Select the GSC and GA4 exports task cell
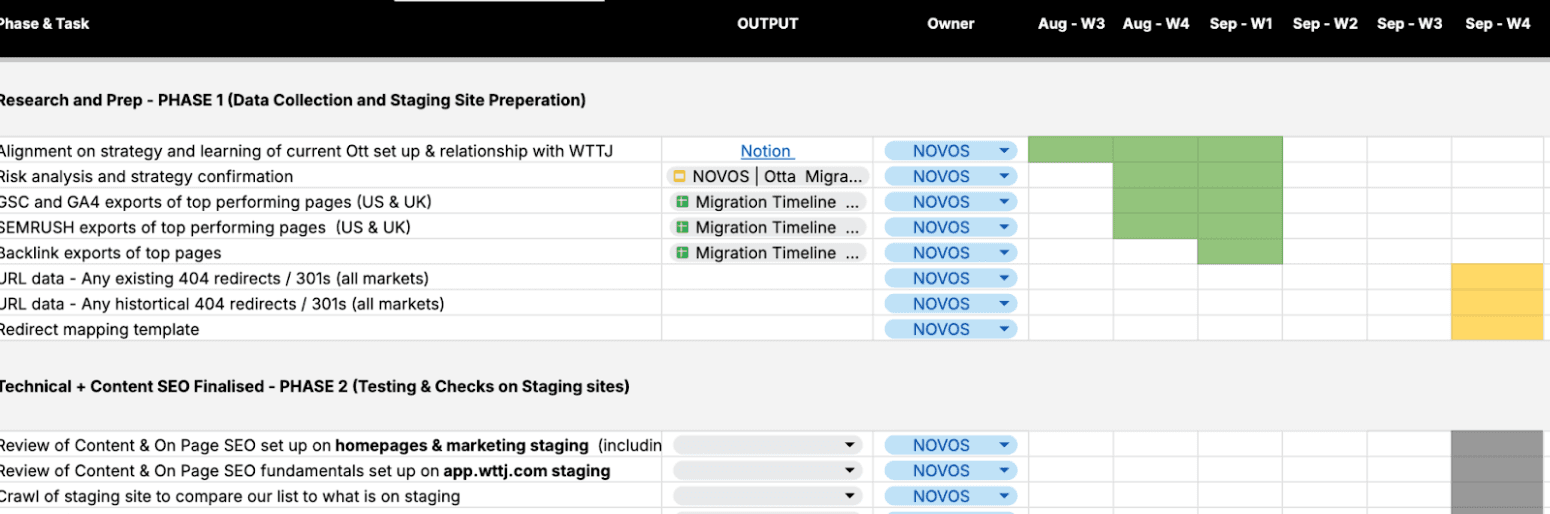 [x=330, y=202]
